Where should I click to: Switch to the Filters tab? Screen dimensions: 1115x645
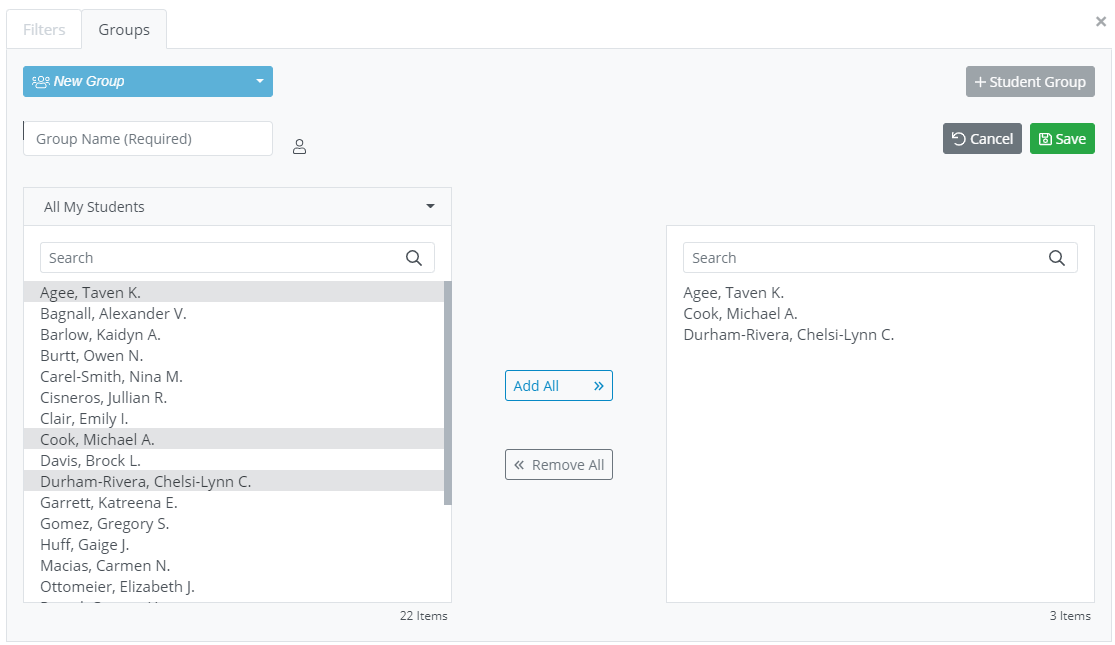coord(44,29)
